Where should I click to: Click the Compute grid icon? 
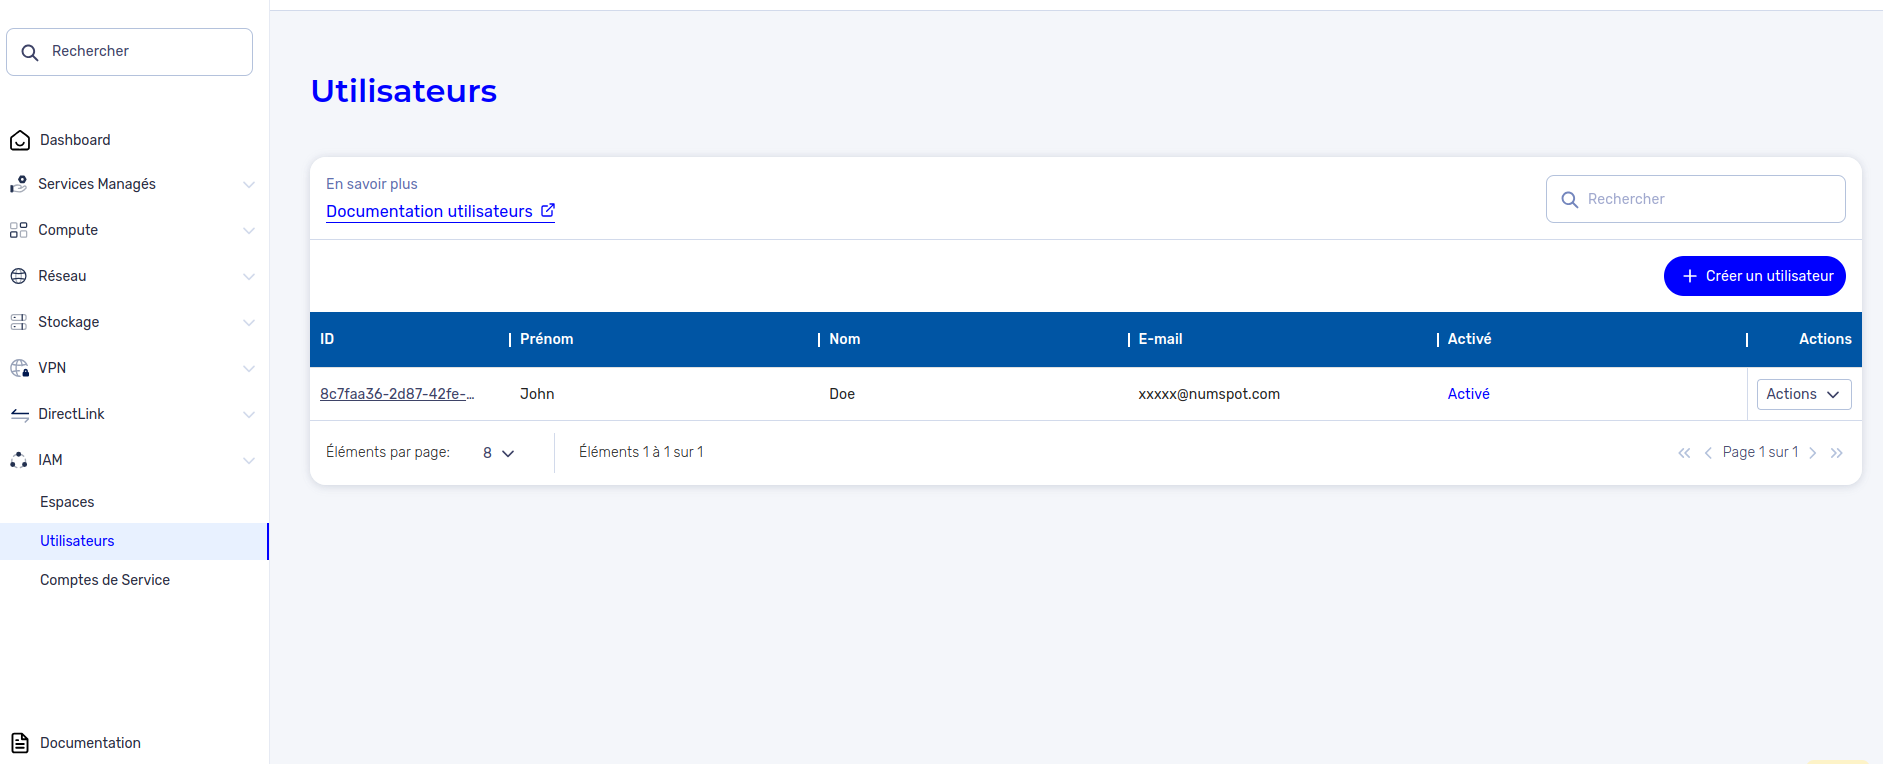[19, 230]
